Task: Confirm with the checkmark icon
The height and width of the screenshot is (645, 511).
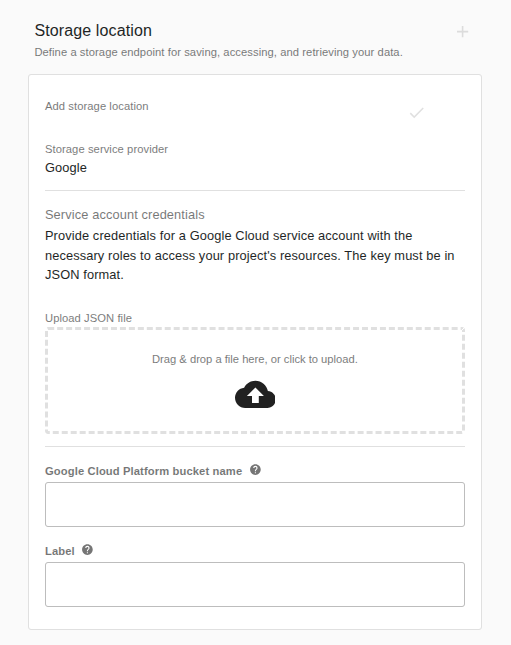Action: [416, 112]
